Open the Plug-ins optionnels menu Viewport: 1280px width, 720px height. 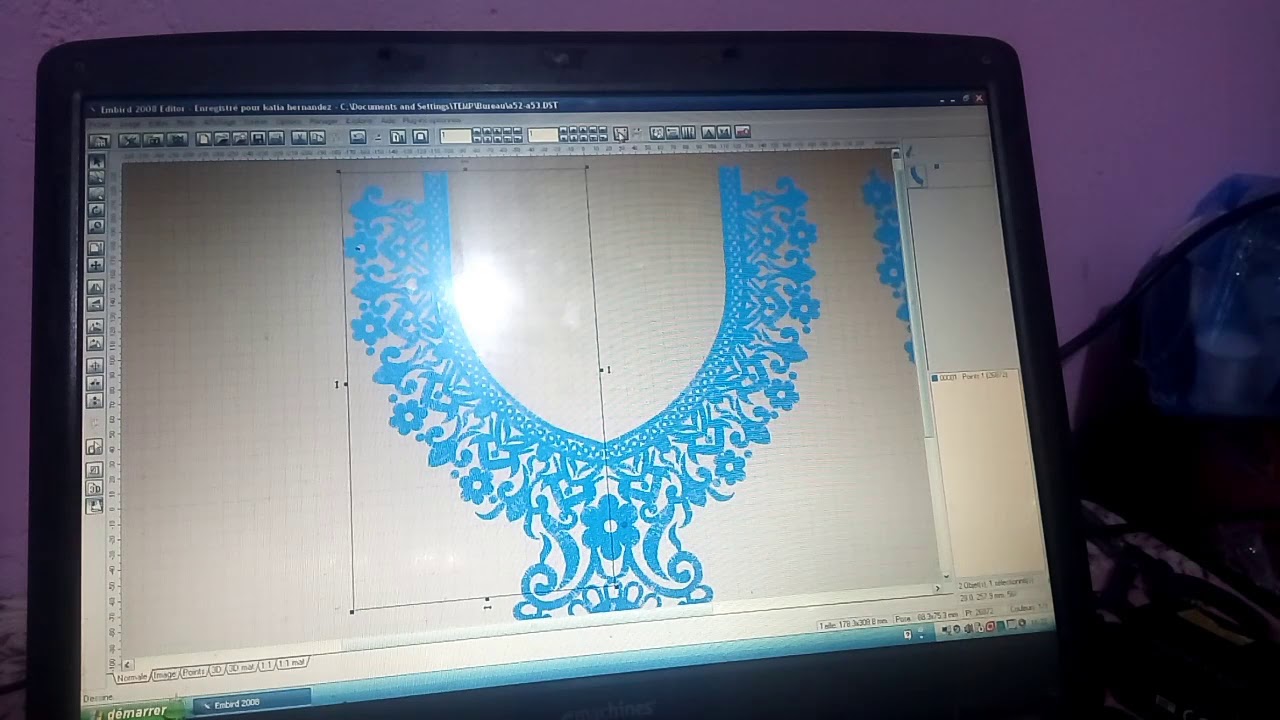click(431, 121)
